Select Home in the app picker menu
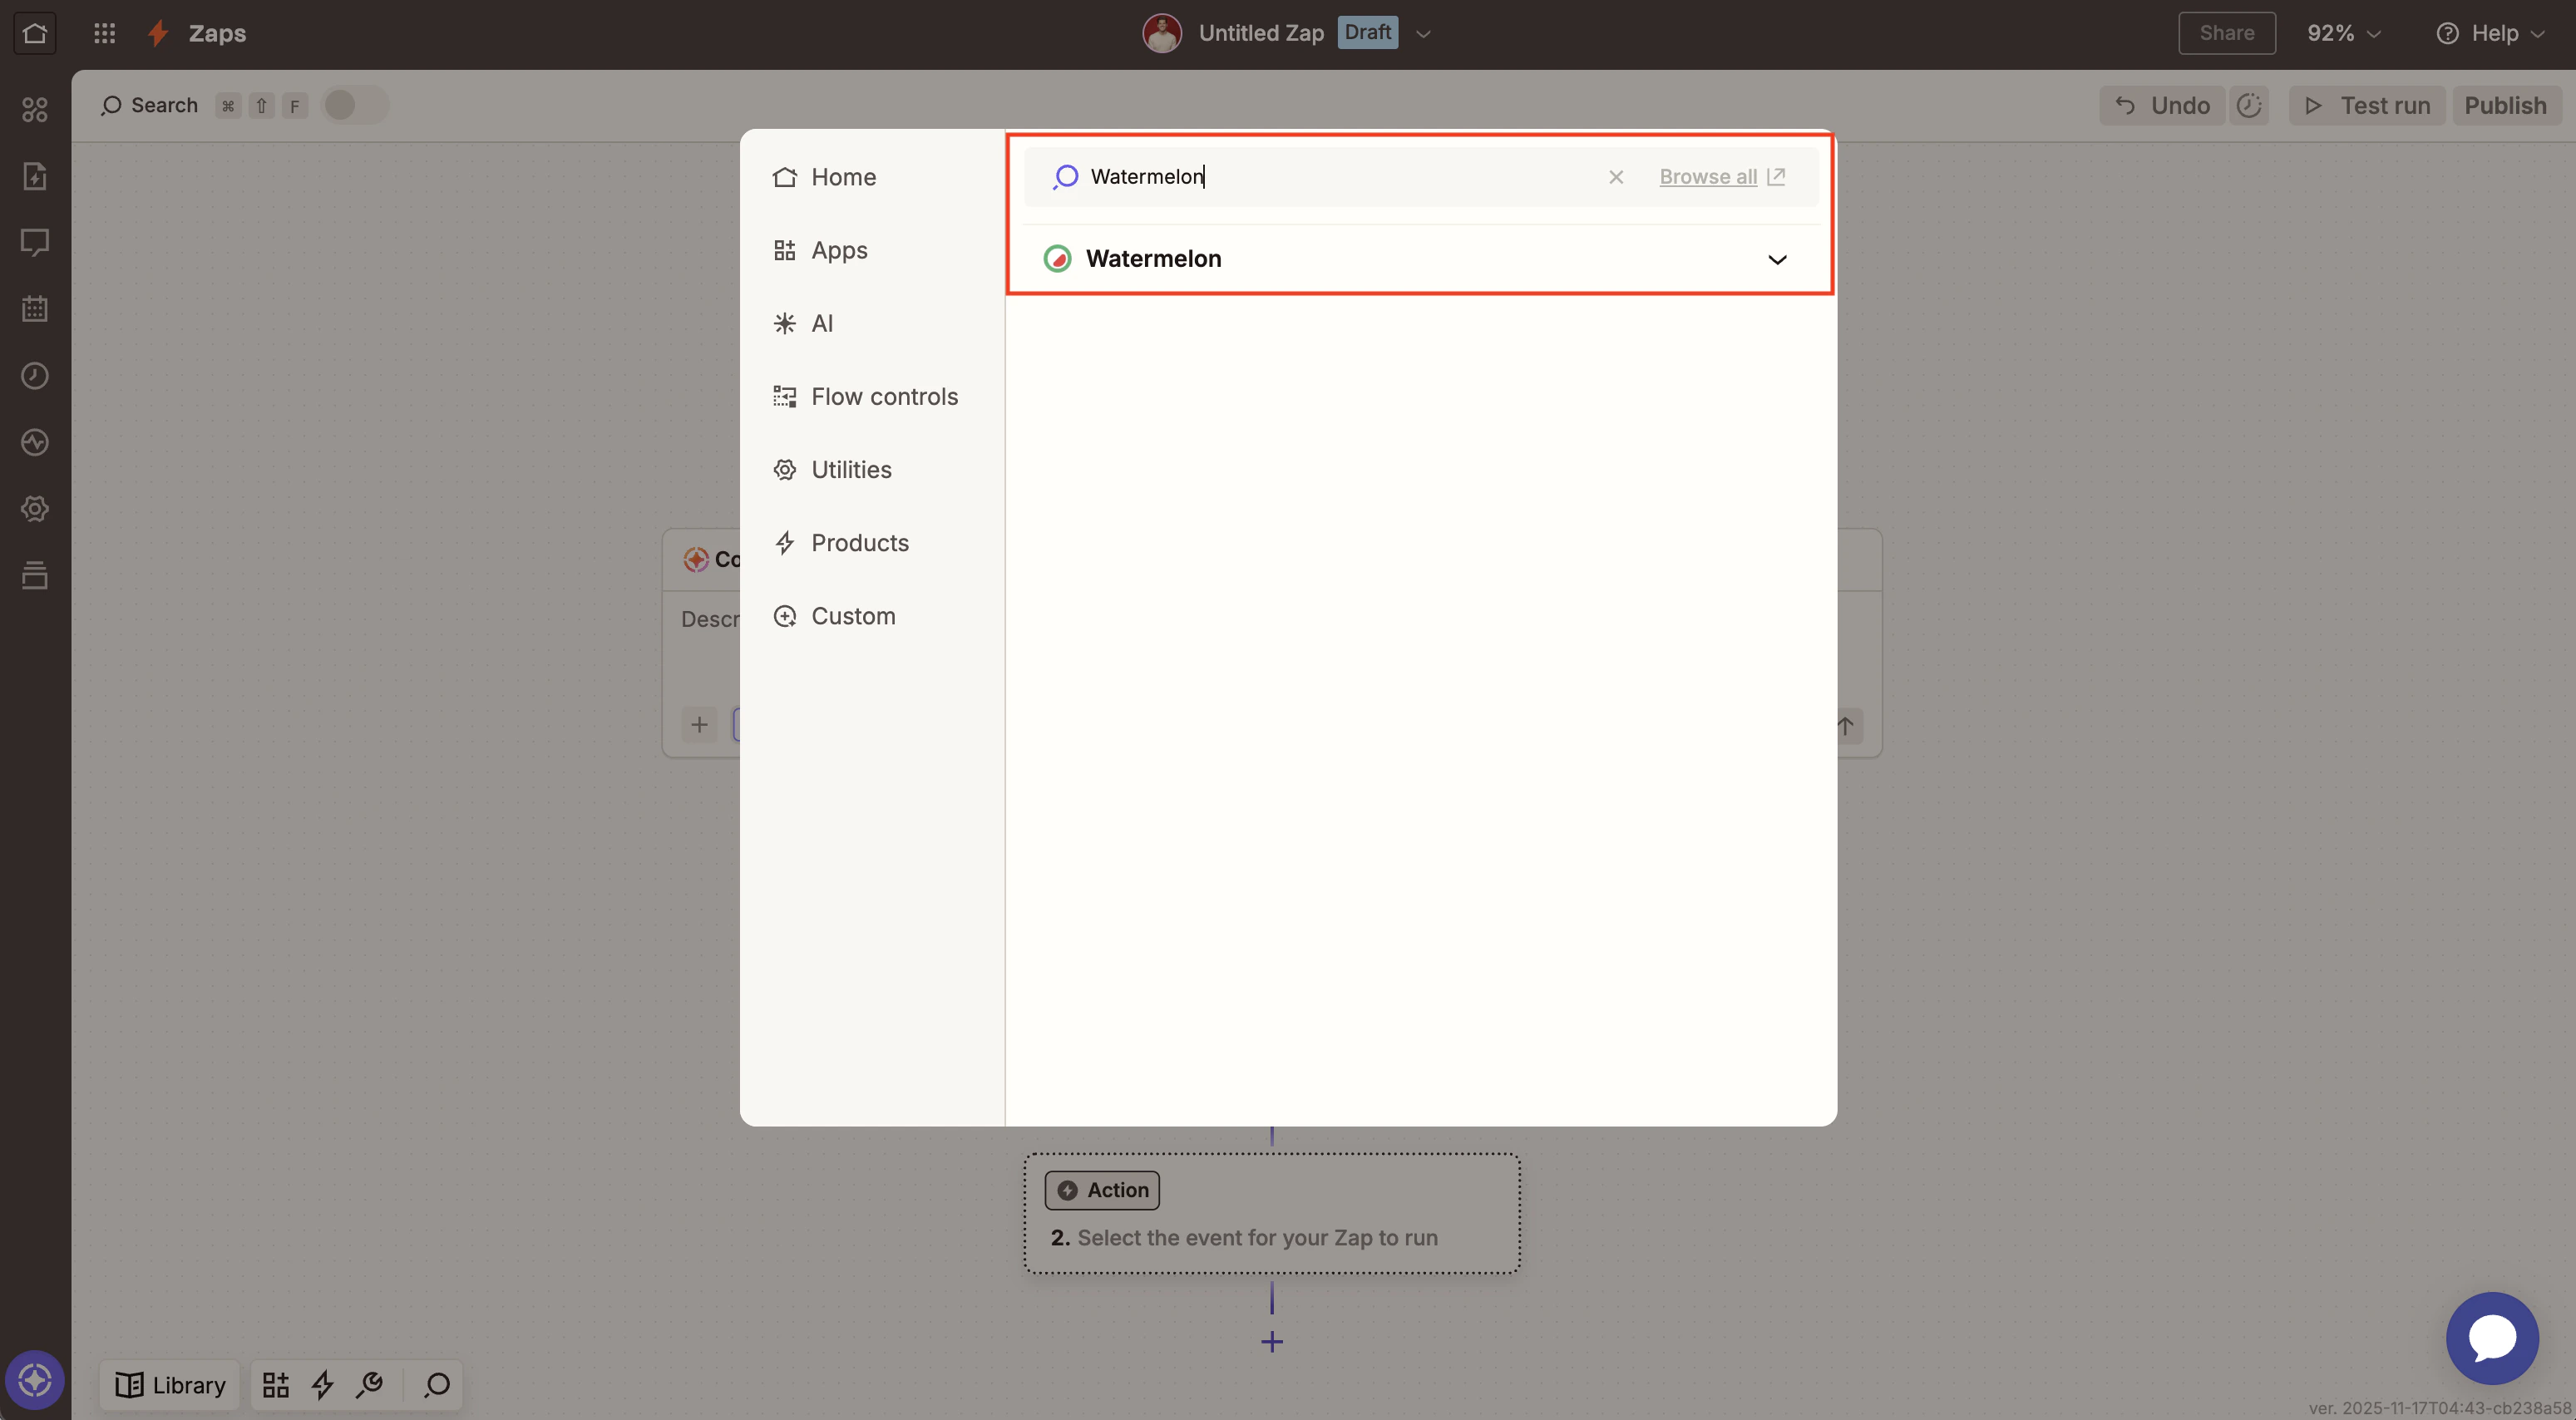 872,177
